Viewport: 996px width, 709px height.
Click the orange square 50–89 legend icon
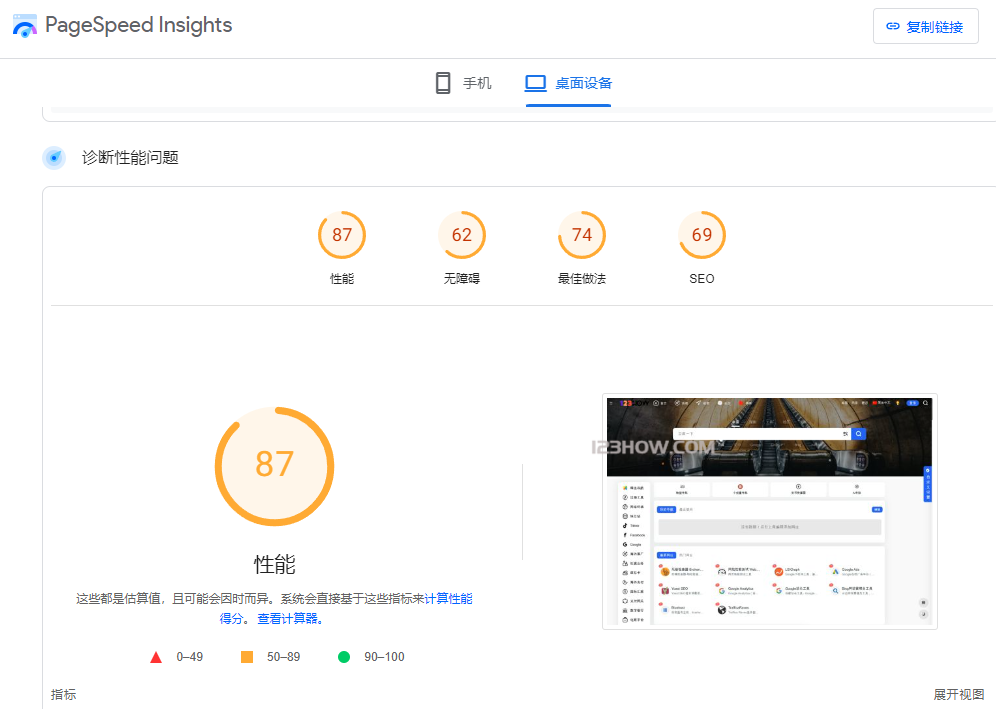click(x=247, y=657)
